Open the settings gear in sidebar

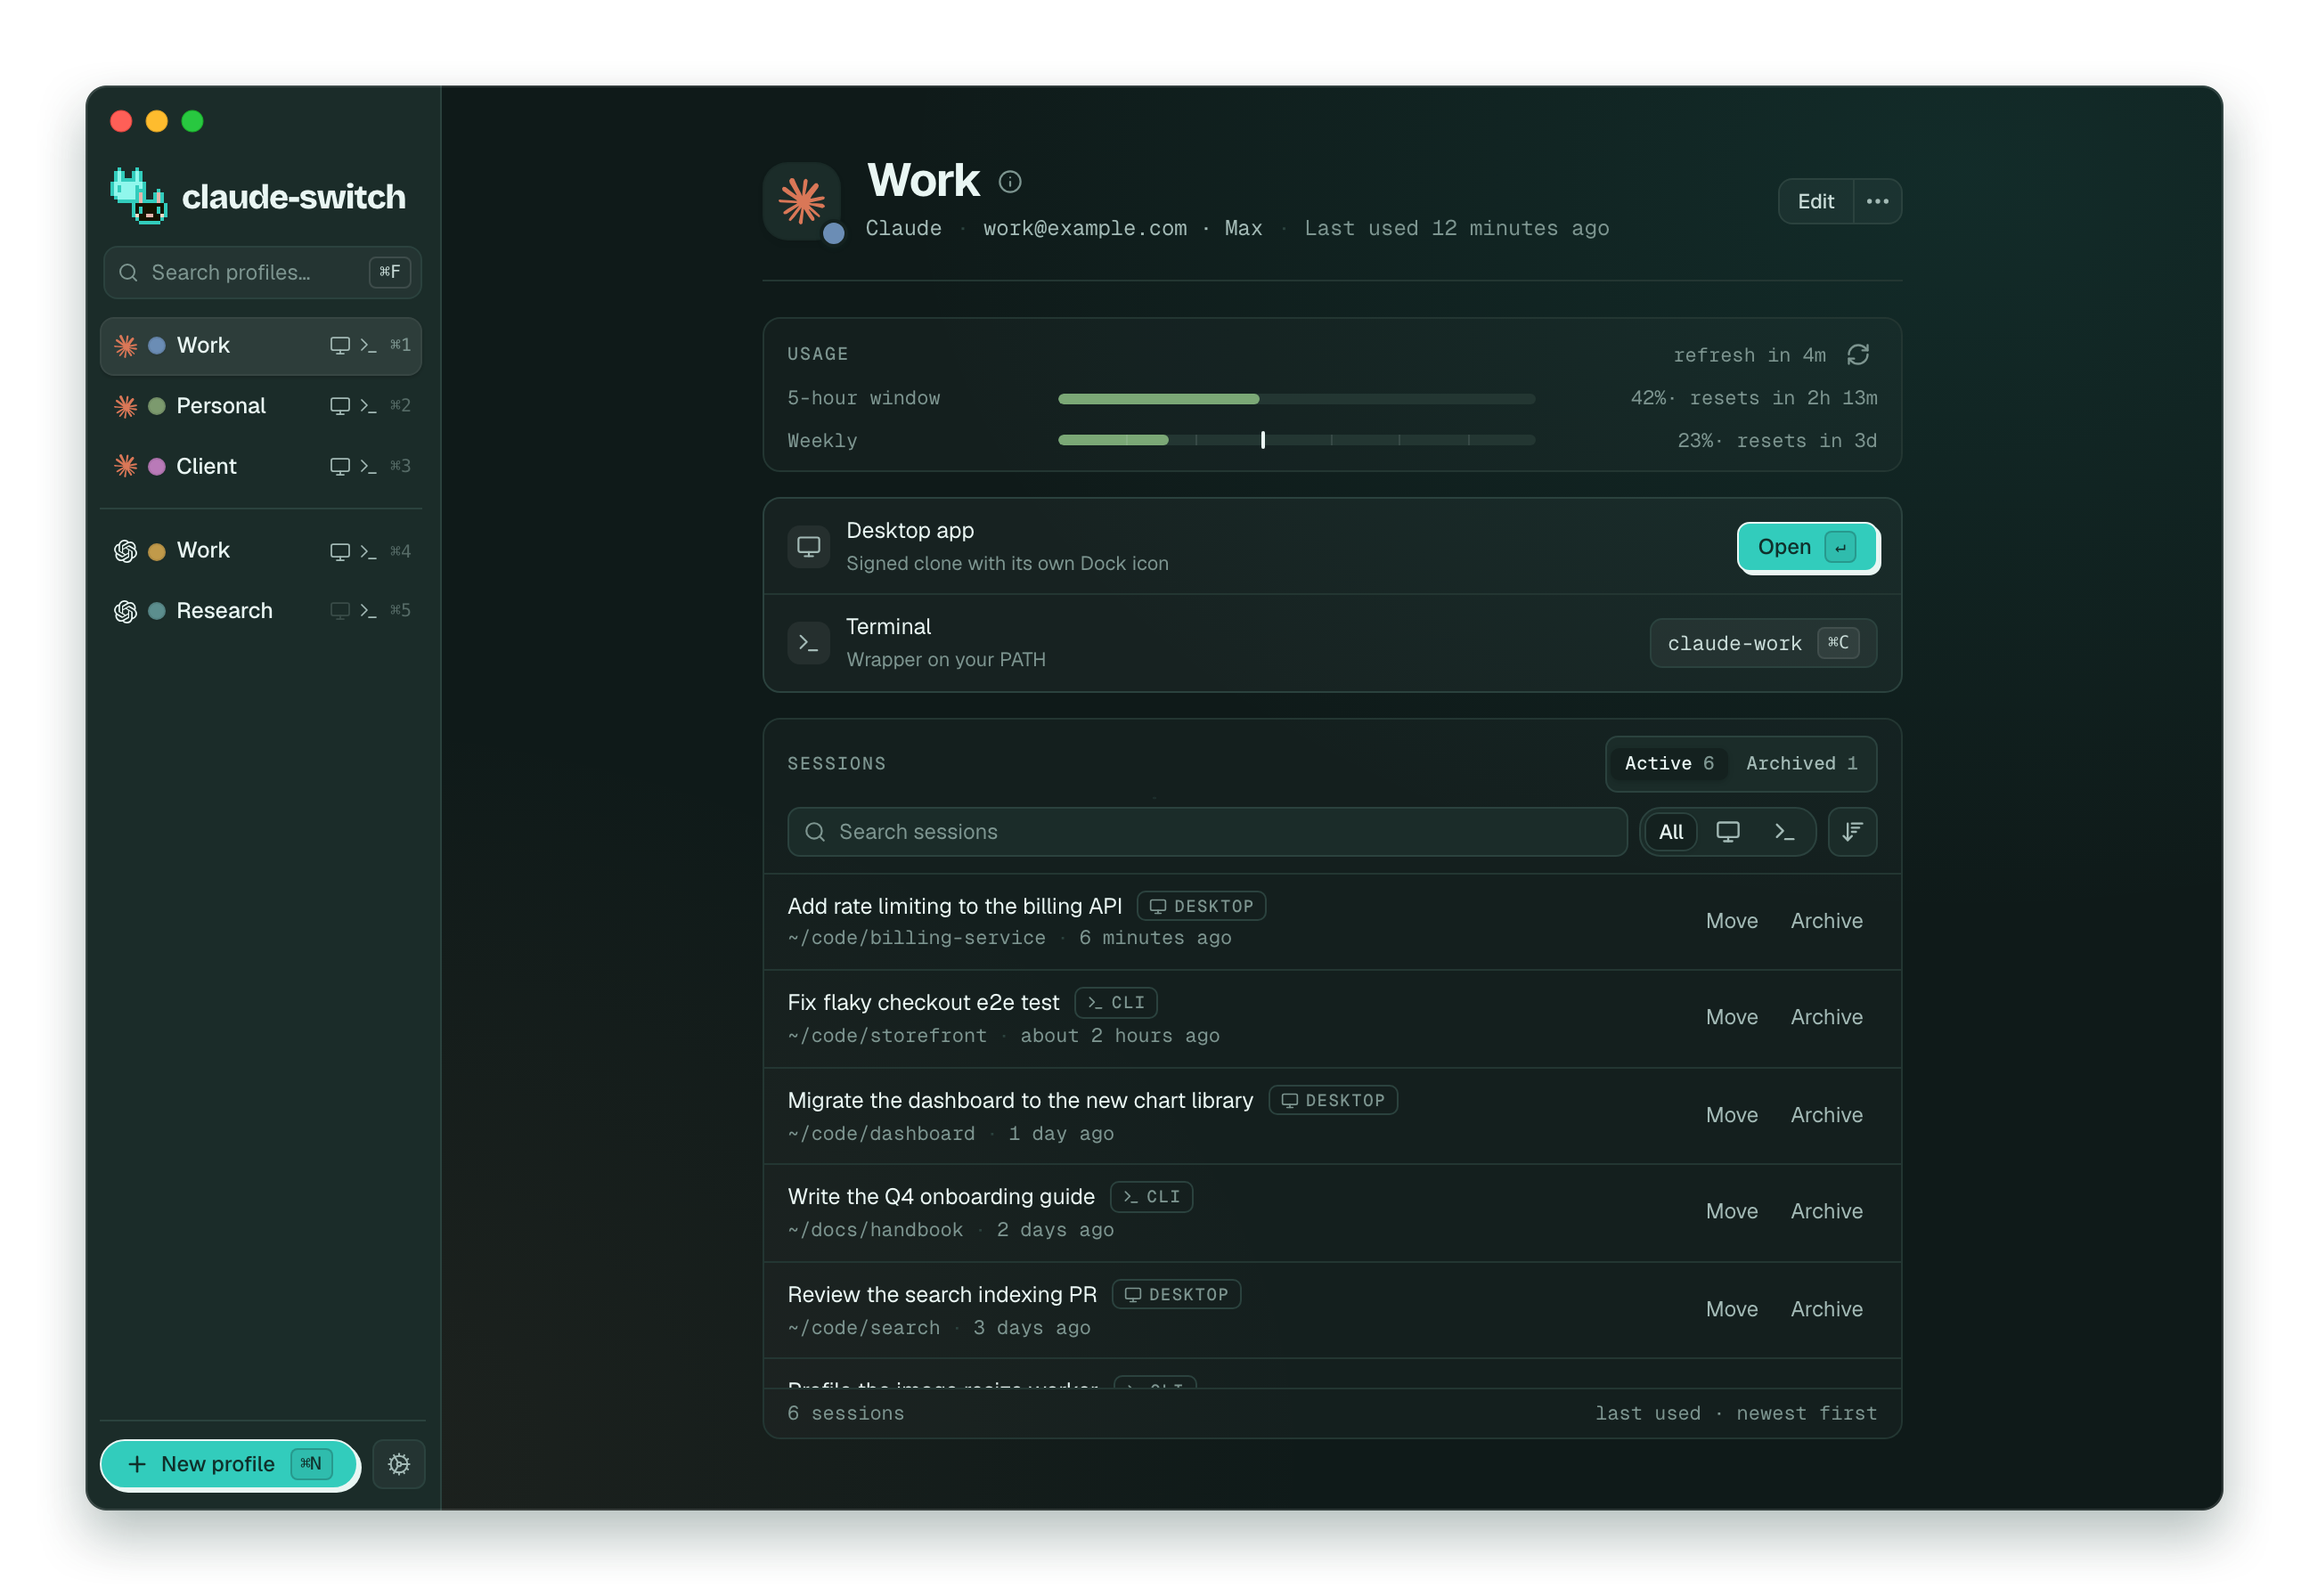pyautogui.click(x=399, y=1464)
